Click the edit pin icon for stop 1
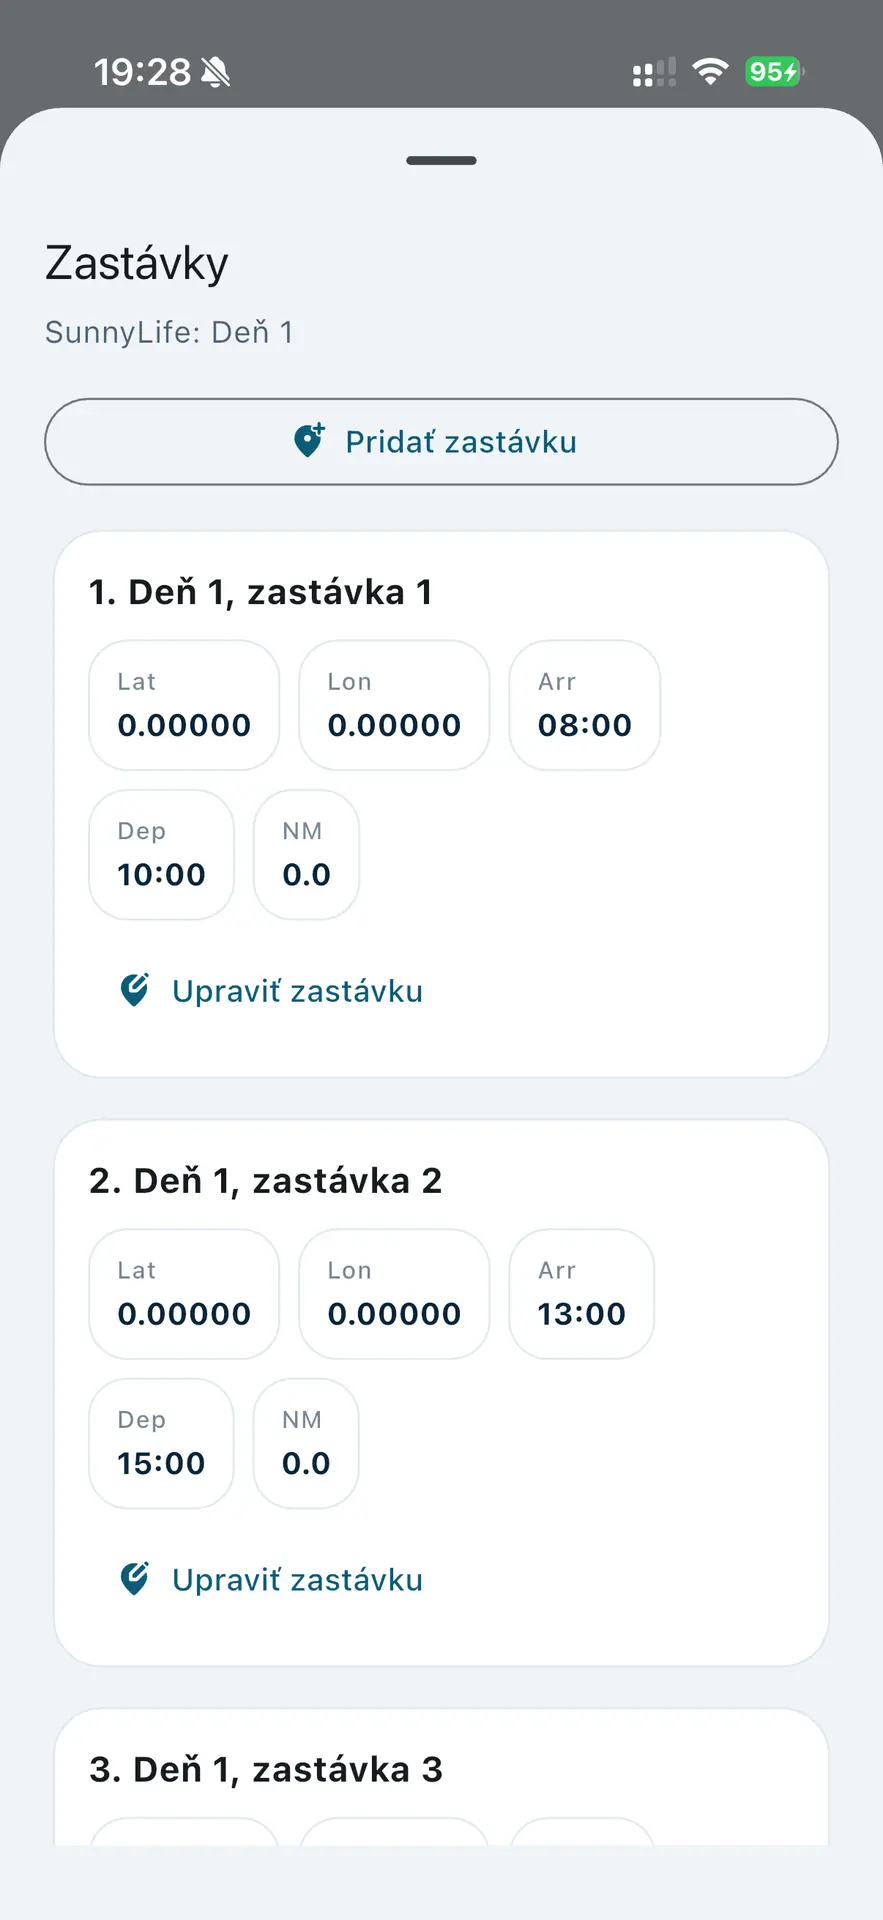Screen dimensions: 883x1920 pos(135,990)
